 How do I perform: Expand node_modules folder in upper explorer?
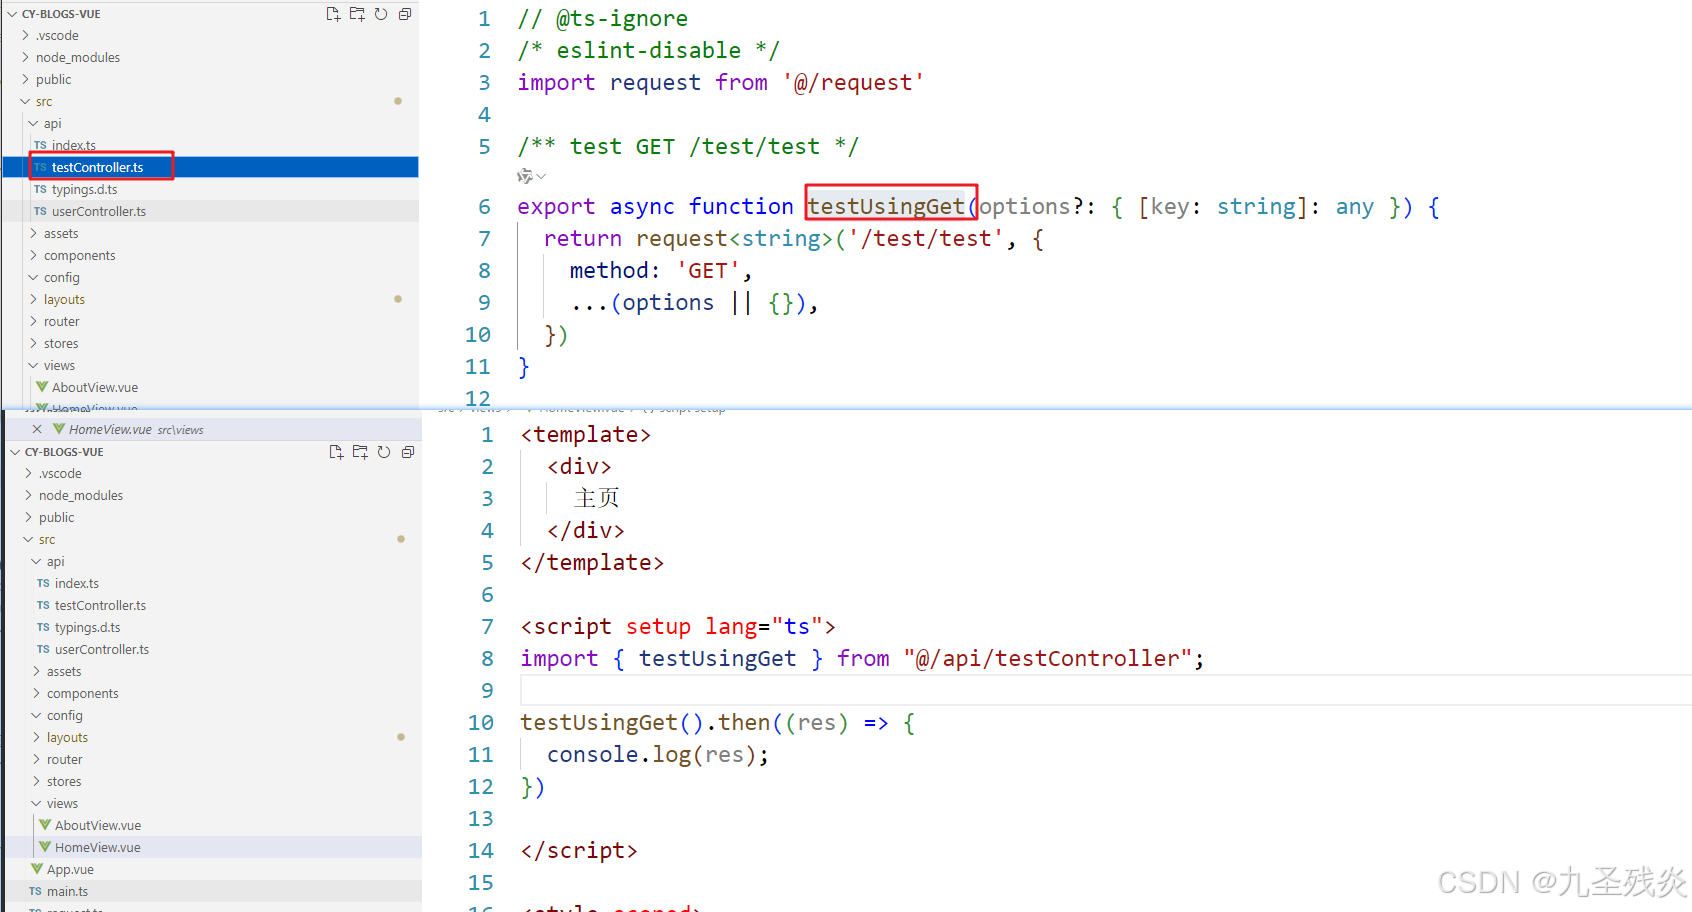click(x=212, y=58)
